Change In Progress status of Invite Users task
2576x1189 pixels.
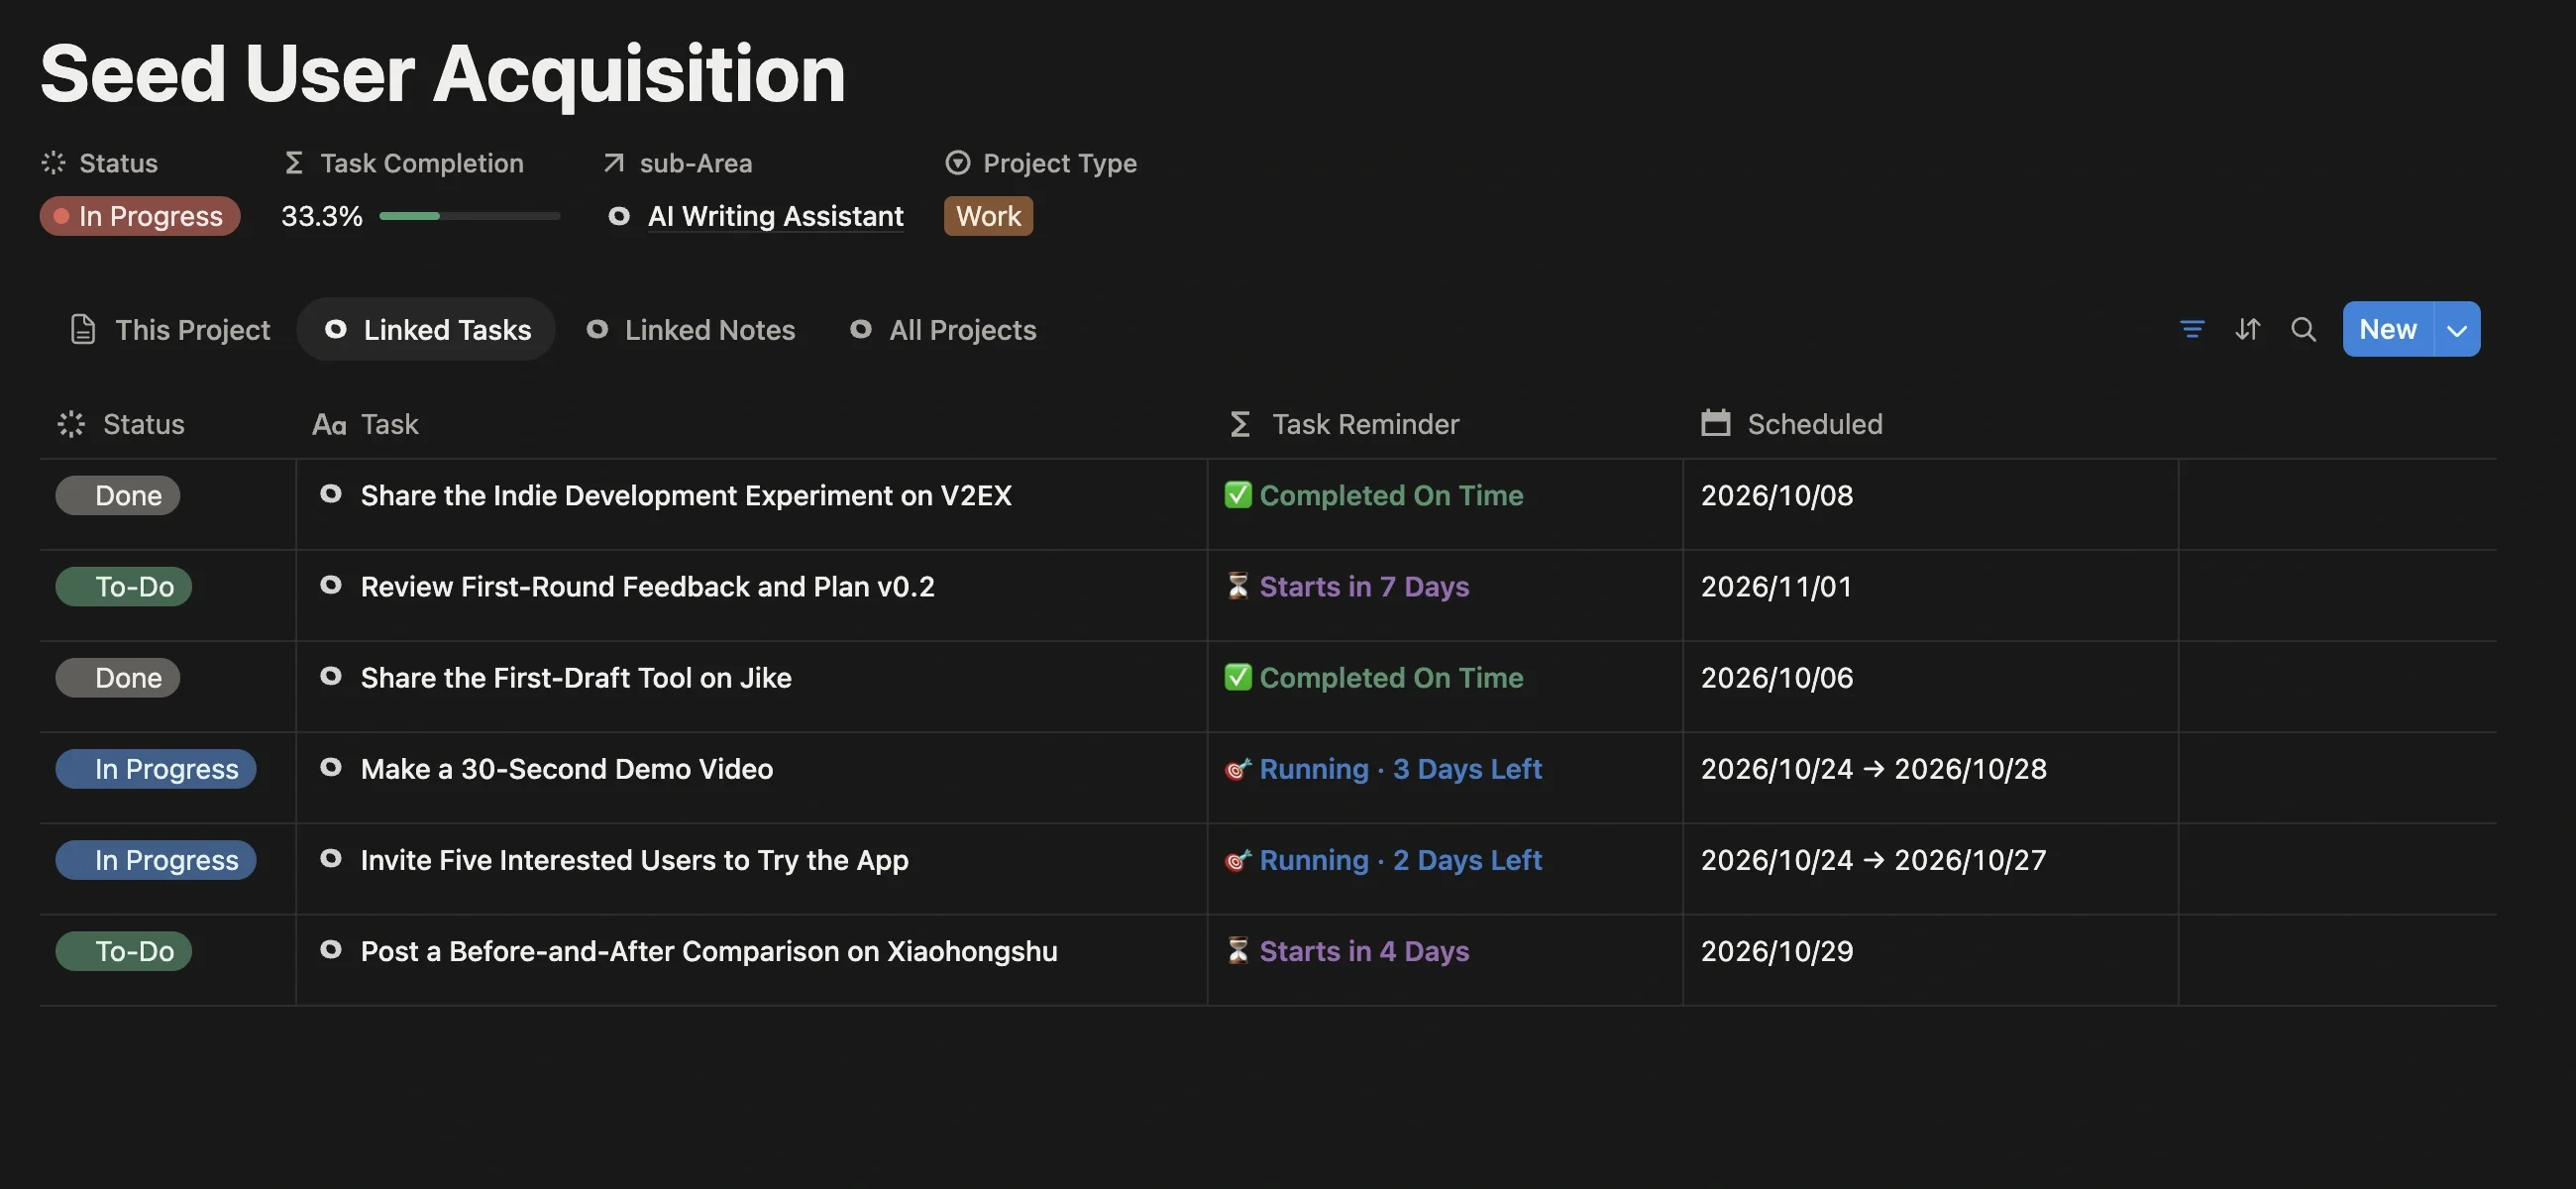click(156, 859)
